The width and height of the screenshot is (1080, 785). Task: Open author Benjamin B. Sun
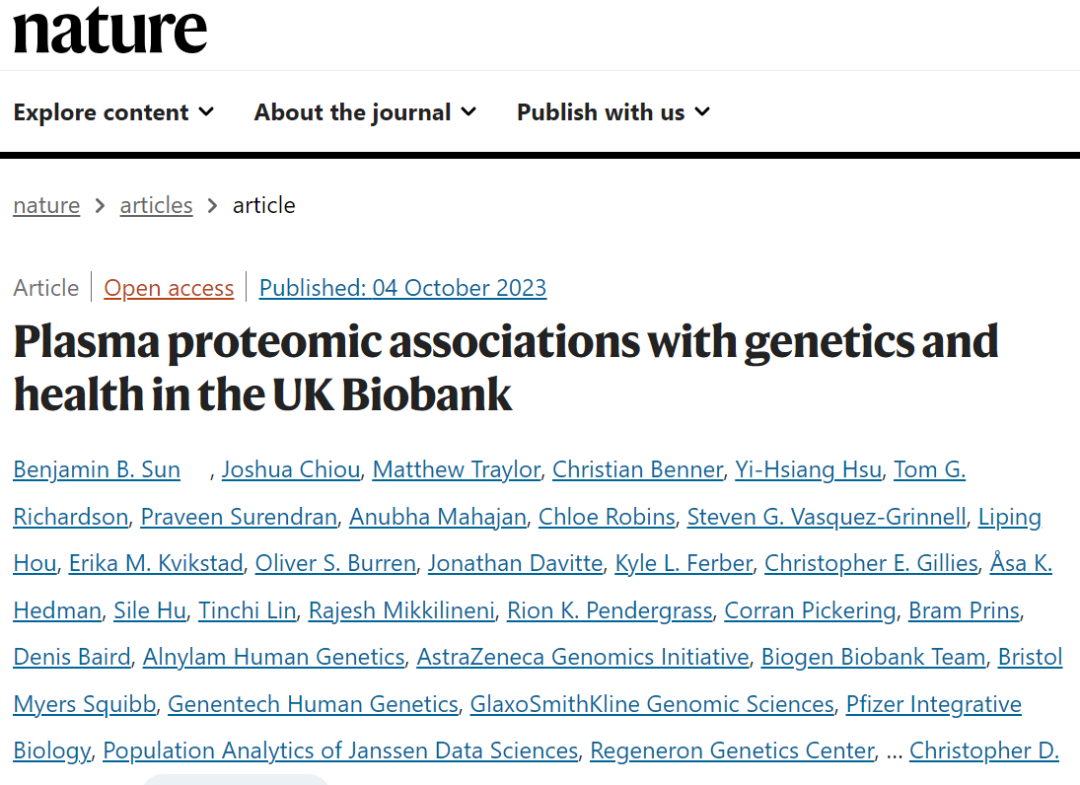click(97, 469)
